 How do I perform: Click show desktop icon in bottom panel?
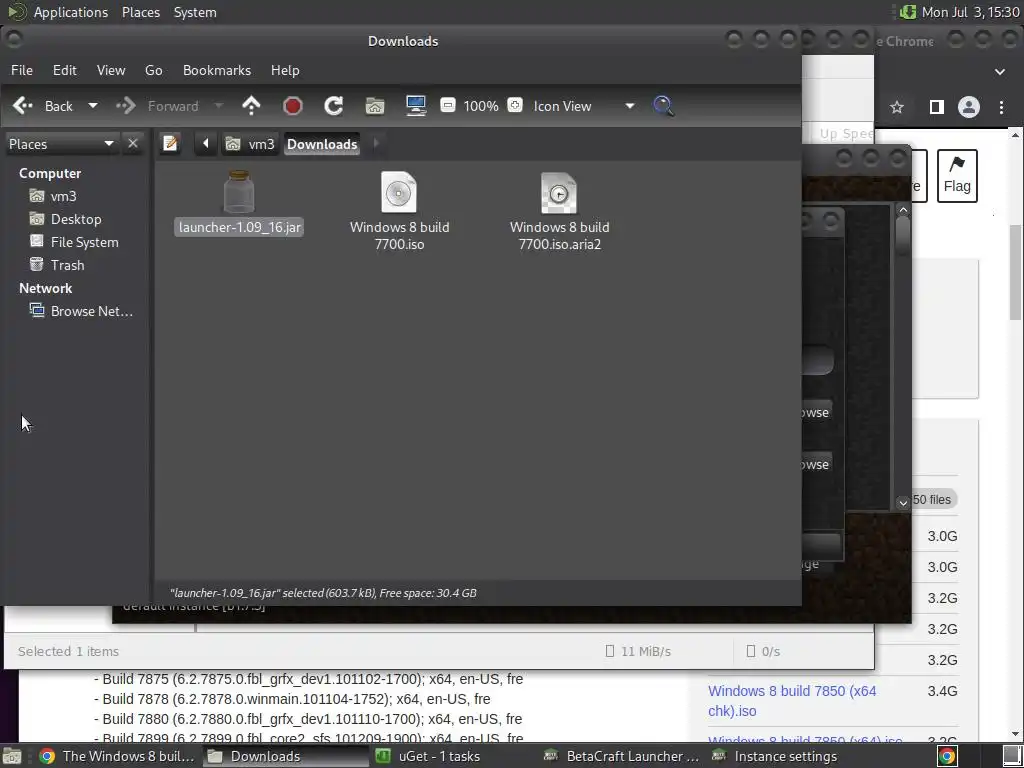tap(11, 756)
